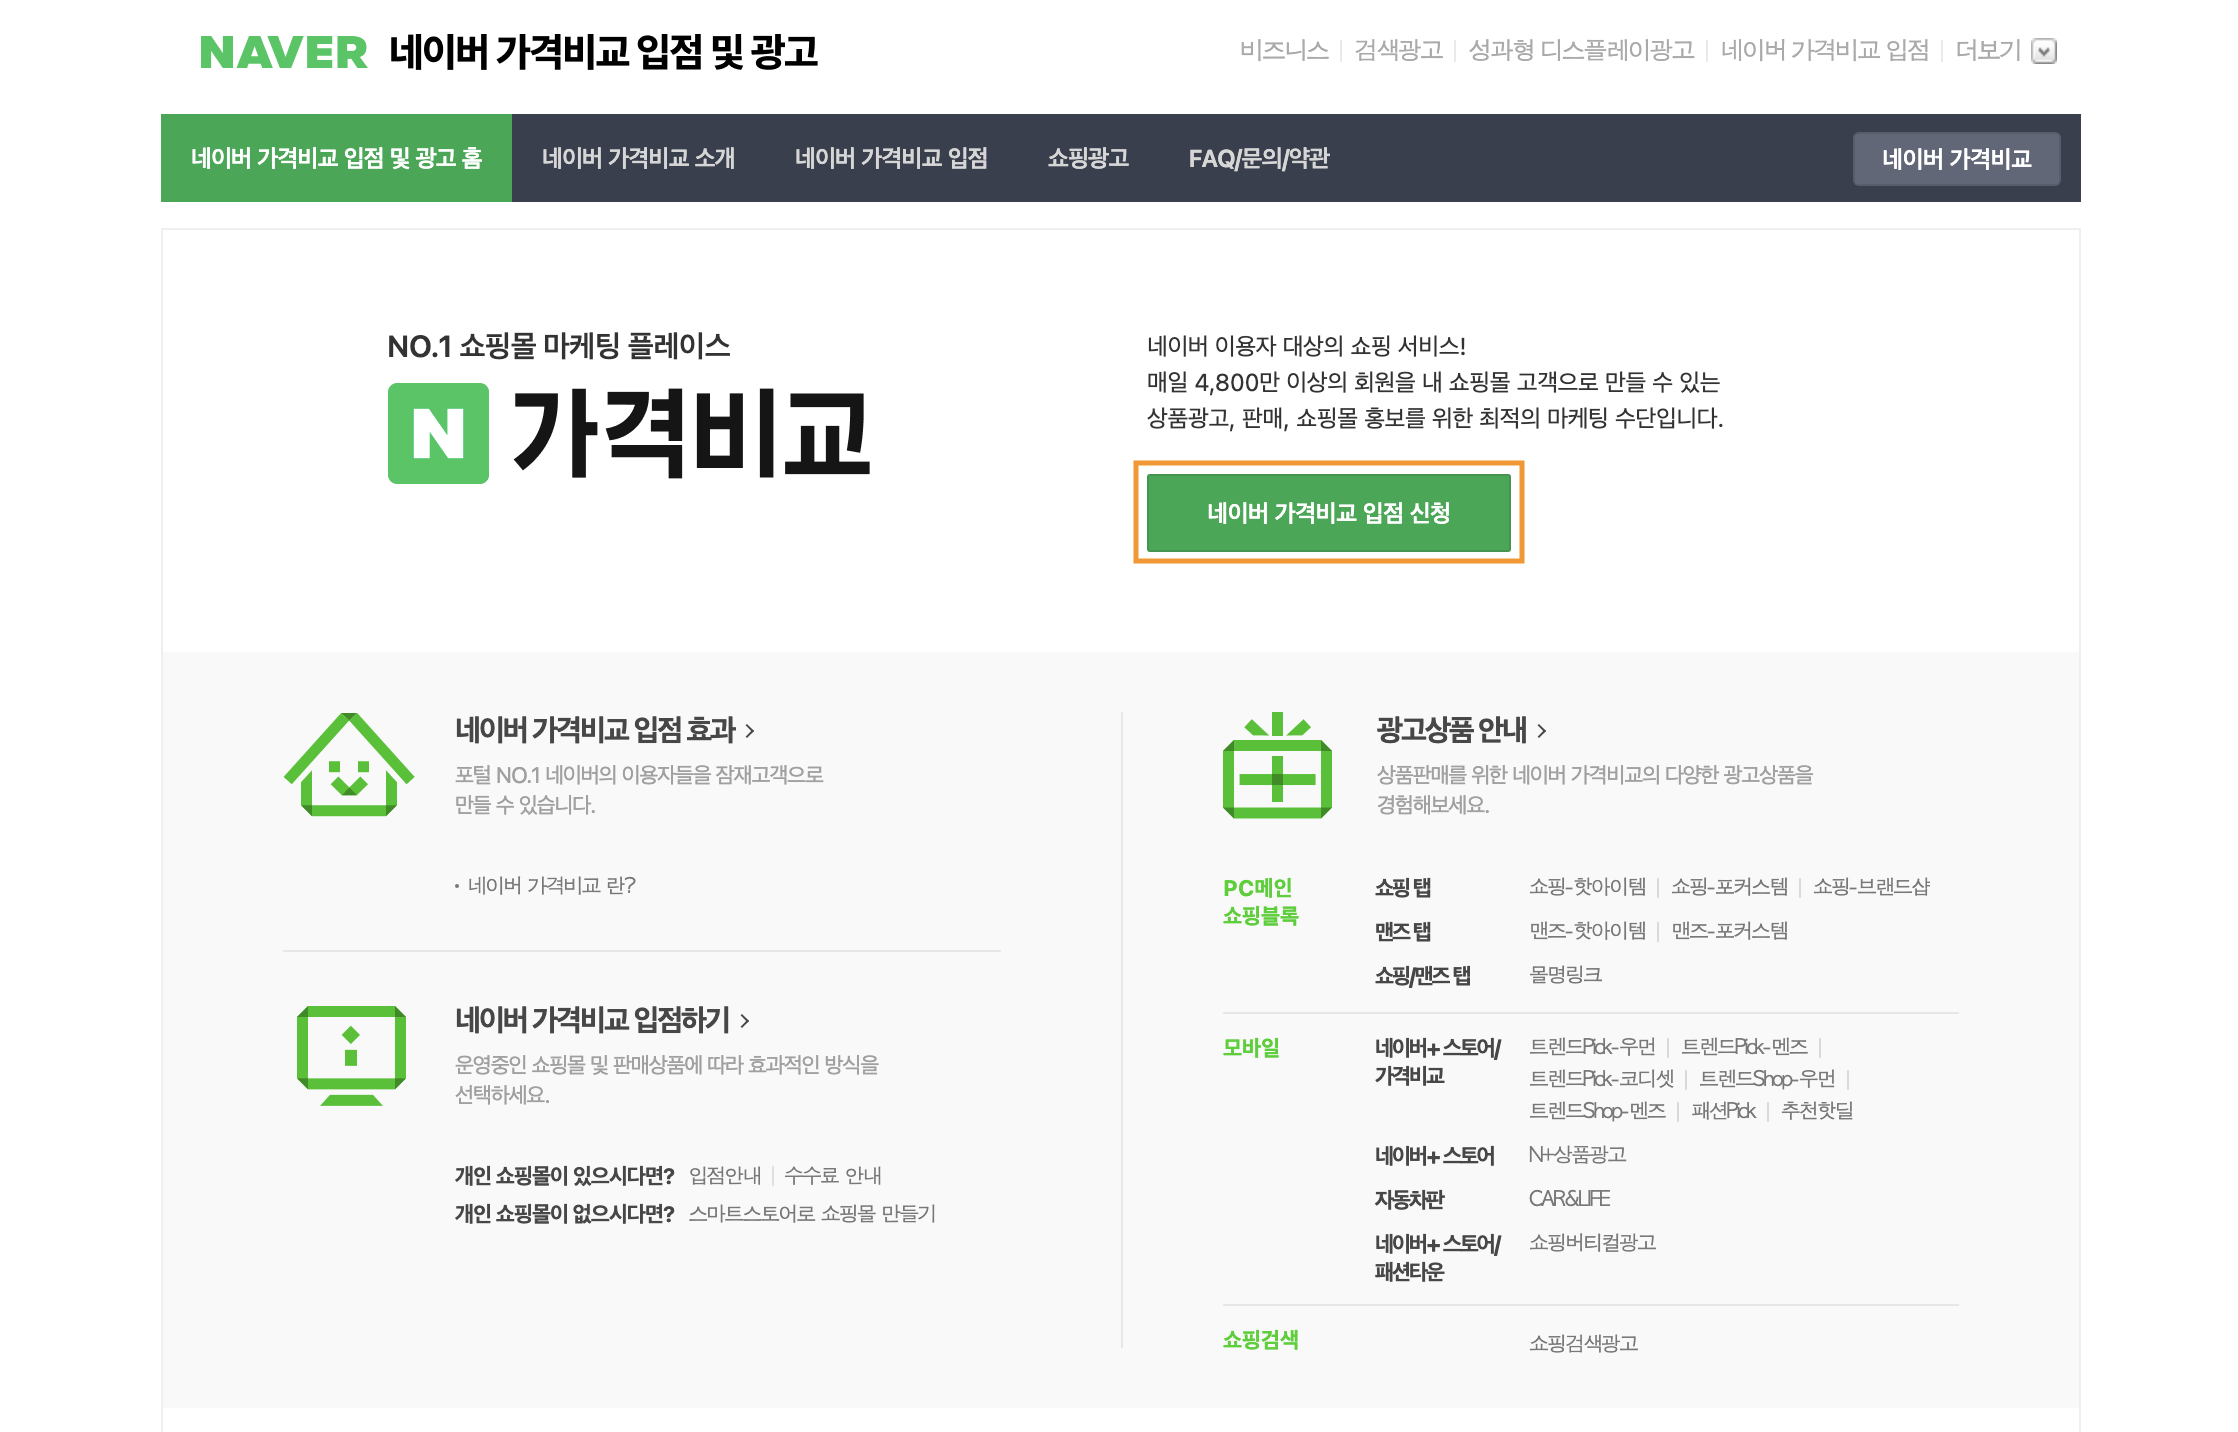Open 추천핫딜 link
This screenshot has height=1432, width=2238.
(x=1817, y=1110)
